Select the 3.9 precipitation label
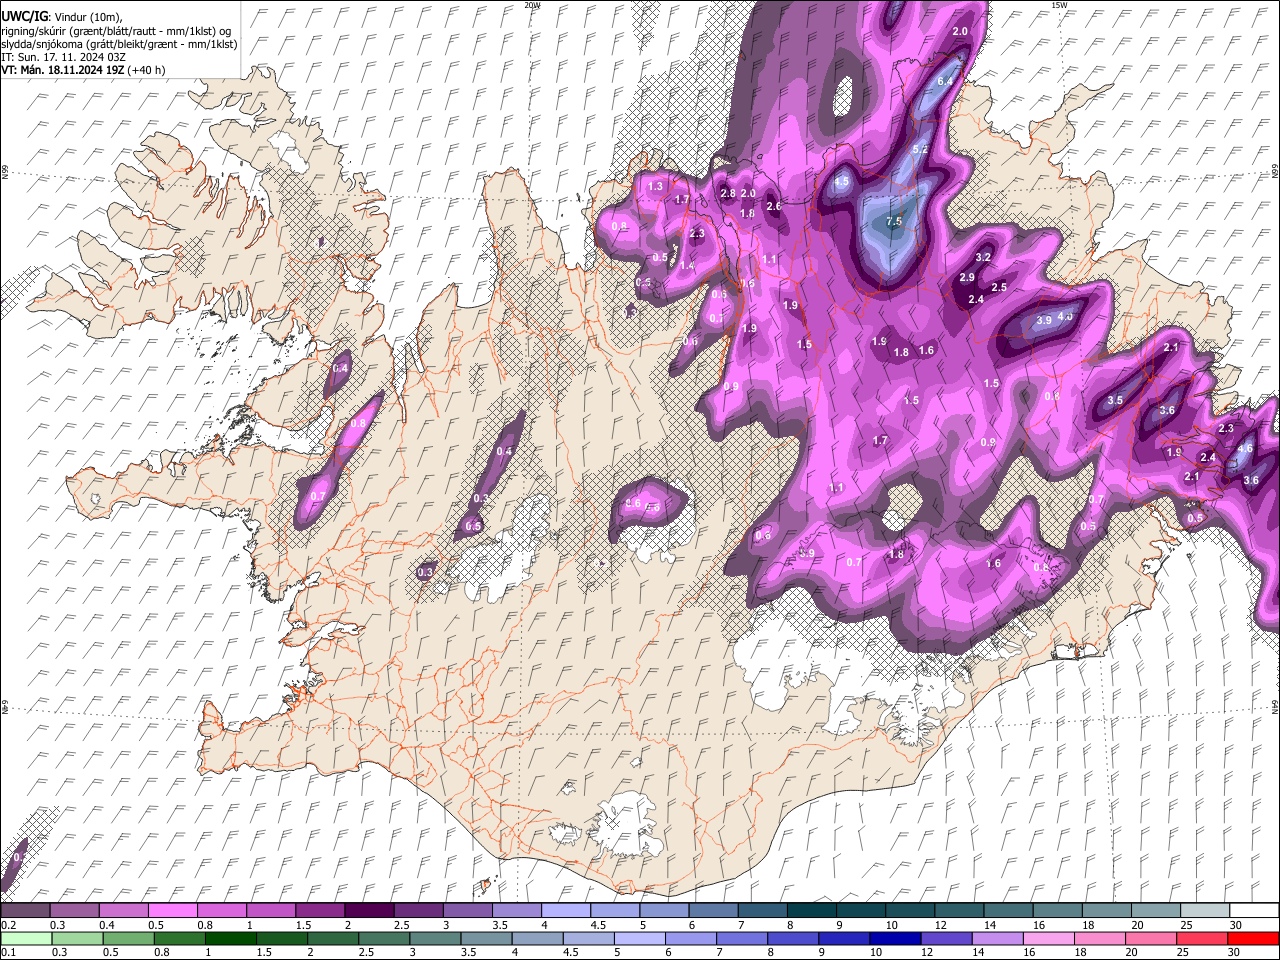The width and height of the screenshot is (1280, 960). coord(1044,320)
